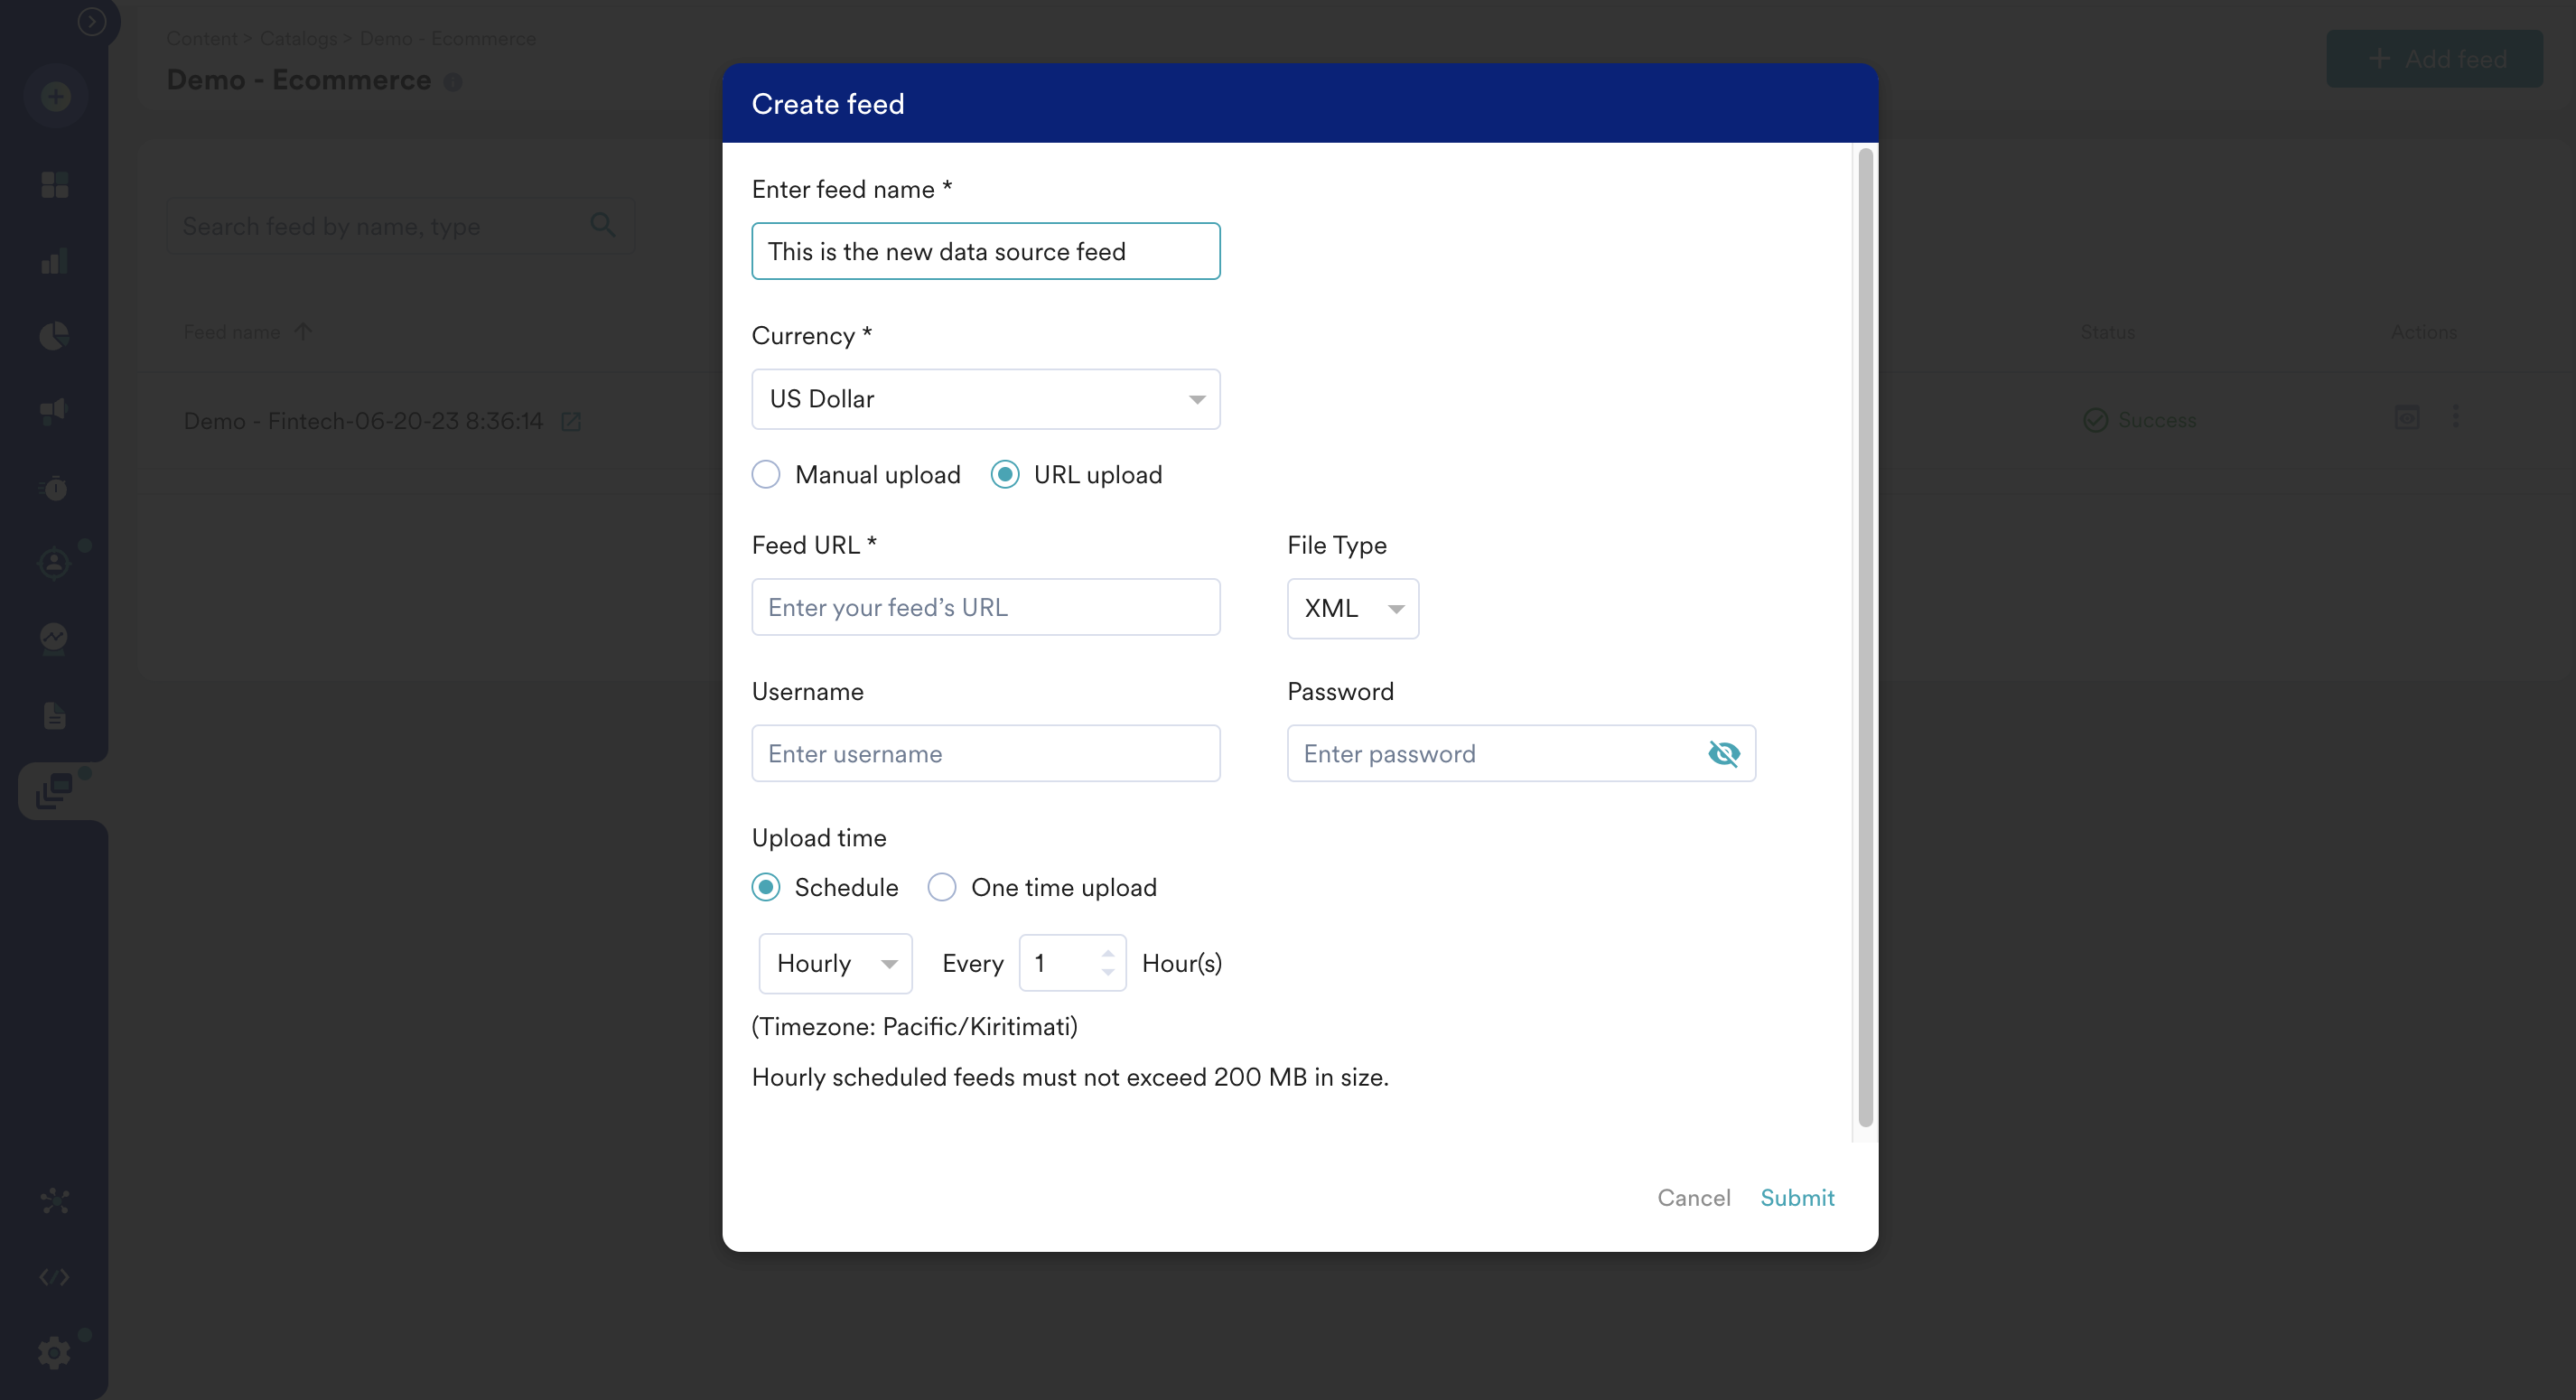Viewport: 2576px width, 1400px height.
Task: Select the URL upload radio button
Action: [1005, 474]
